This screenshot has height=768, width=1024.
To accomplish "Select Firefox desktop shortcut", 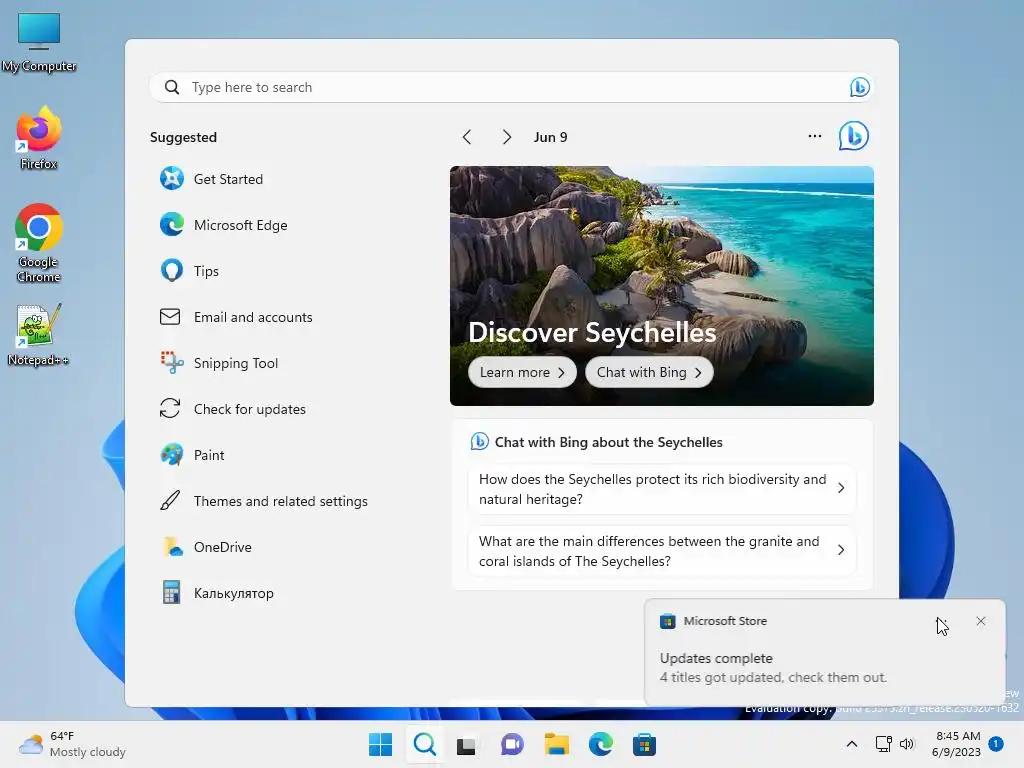I will coord(39,138).
